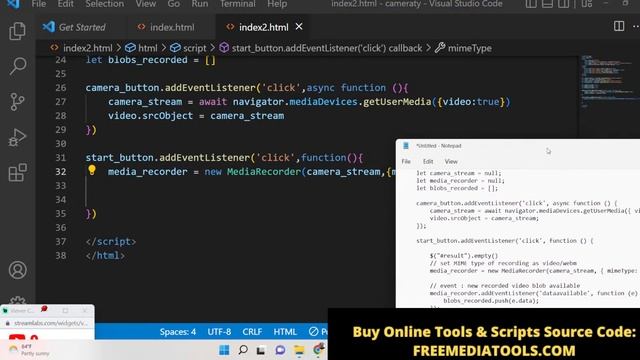This screenshot has height=360, width=640.
Task: Toggle the secondary sidebar layout icon
Action: point(563,4)
